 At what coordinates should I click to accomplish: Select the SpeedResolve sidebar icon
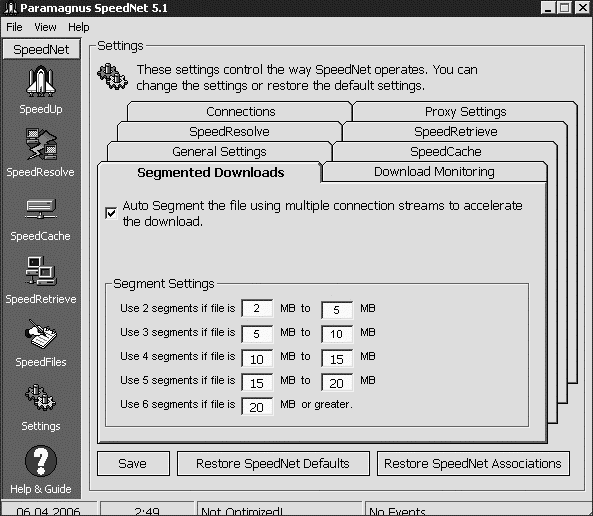41,144
